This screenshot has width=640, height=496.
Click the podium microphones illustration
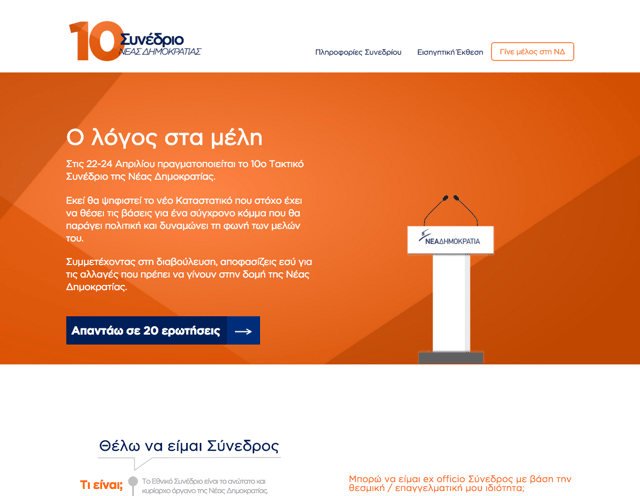450,210
